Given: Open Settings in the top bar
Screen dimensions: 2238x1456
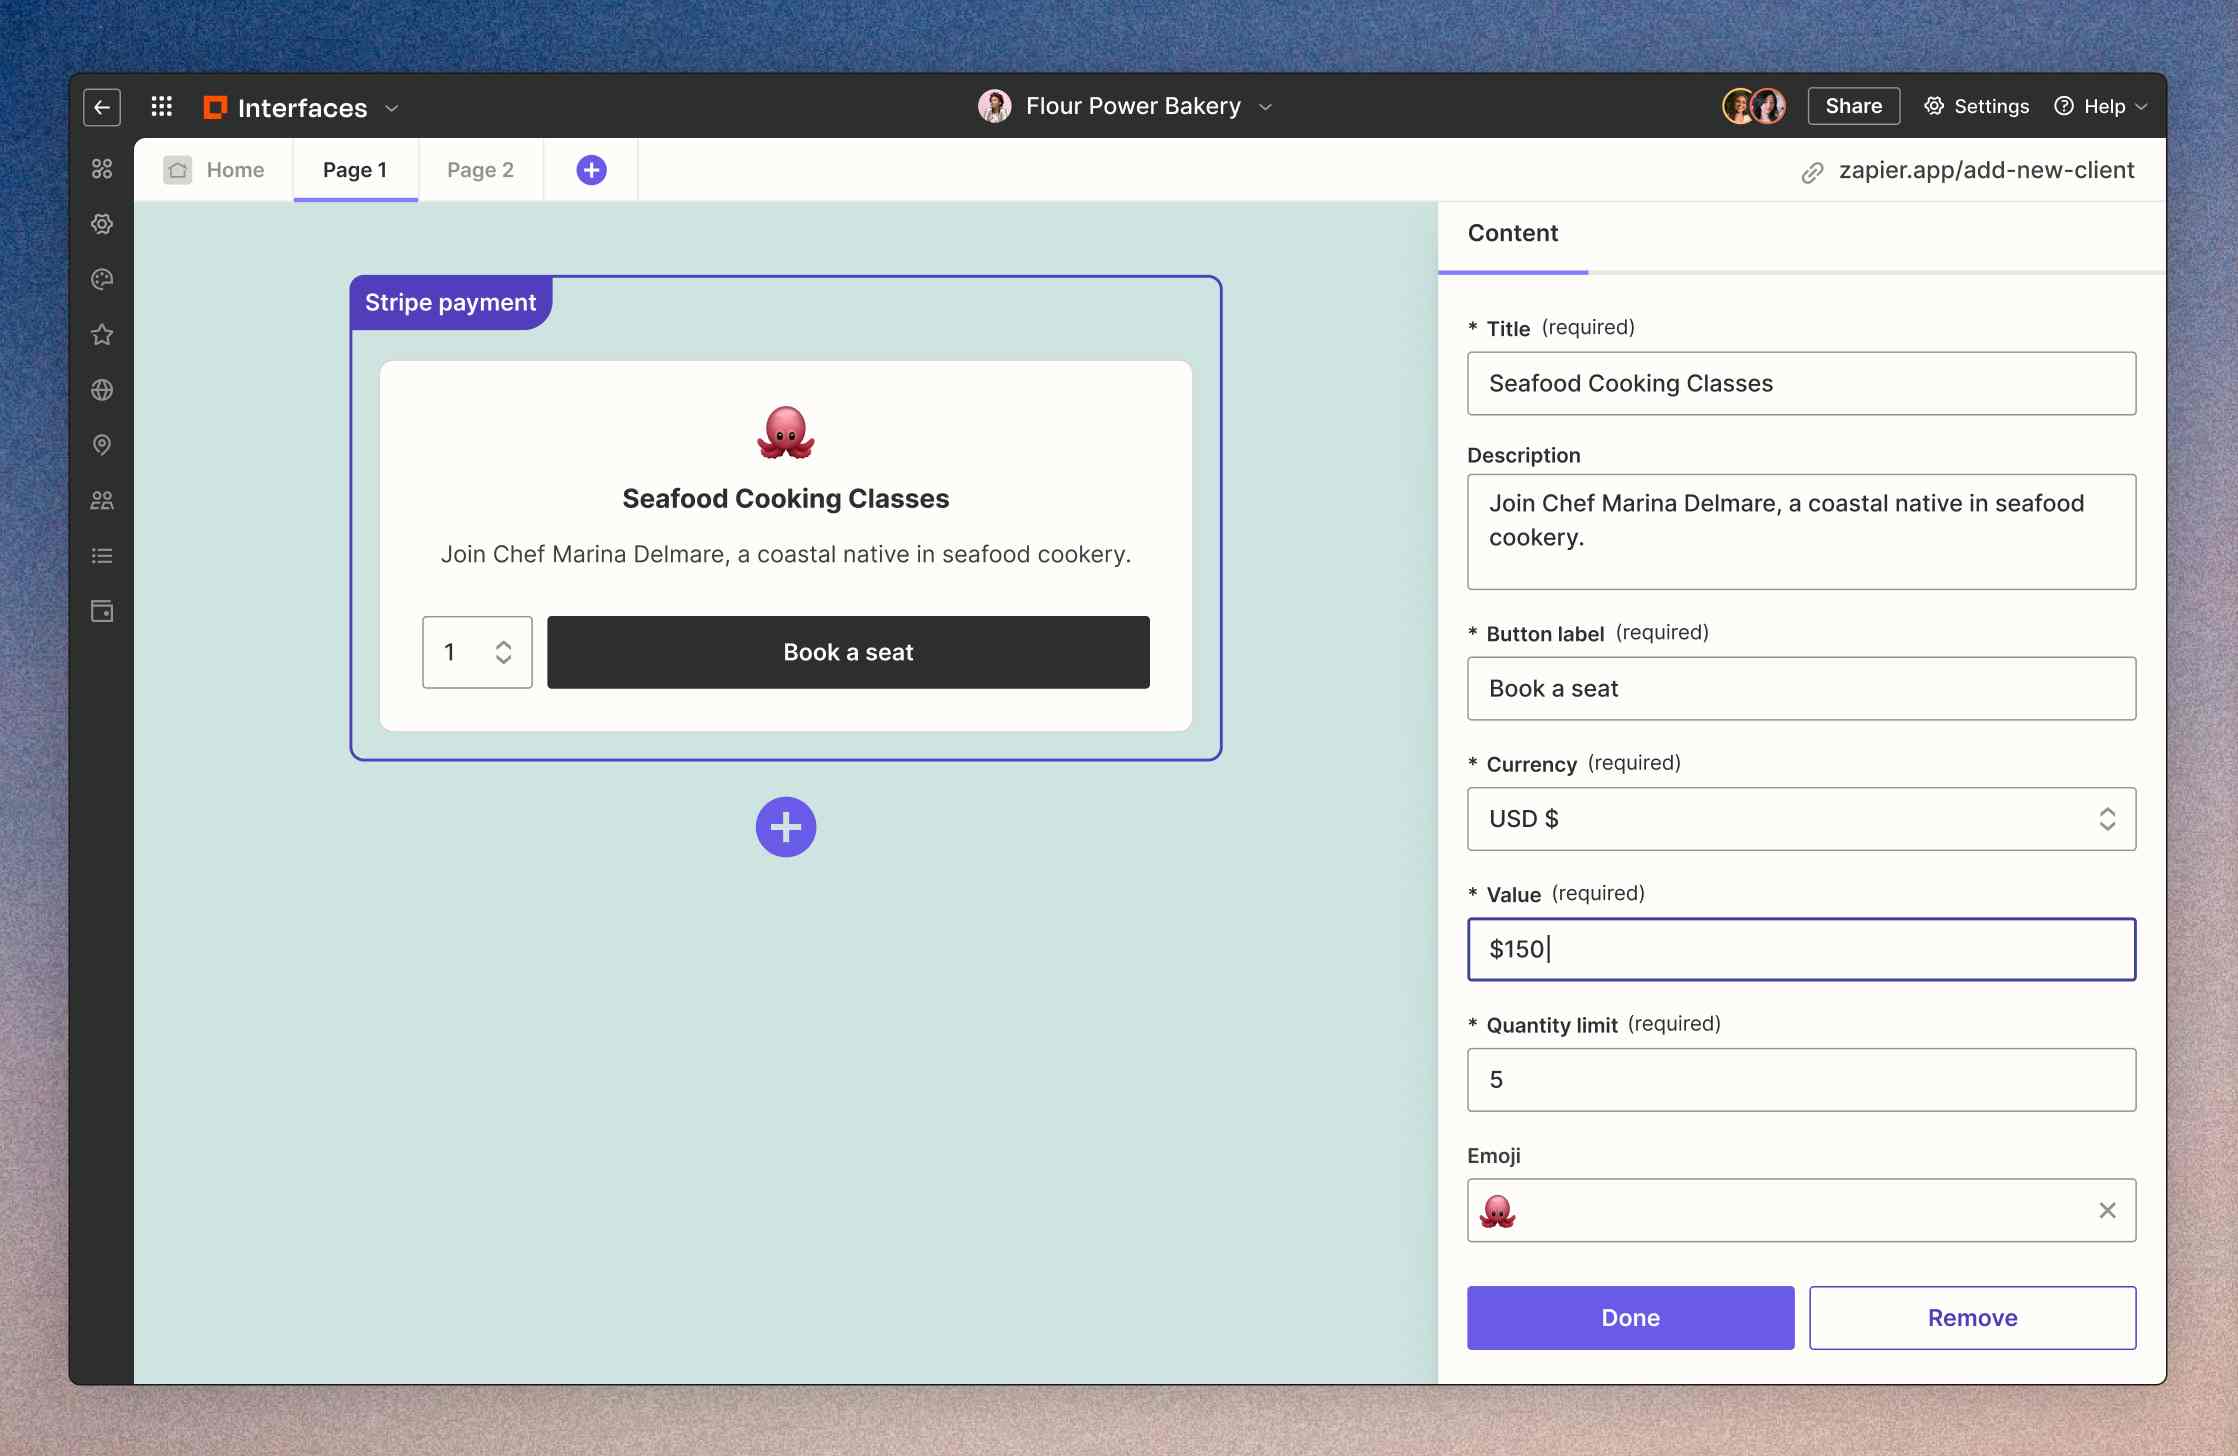Looking at the screenshot, I should (1976, 106).
